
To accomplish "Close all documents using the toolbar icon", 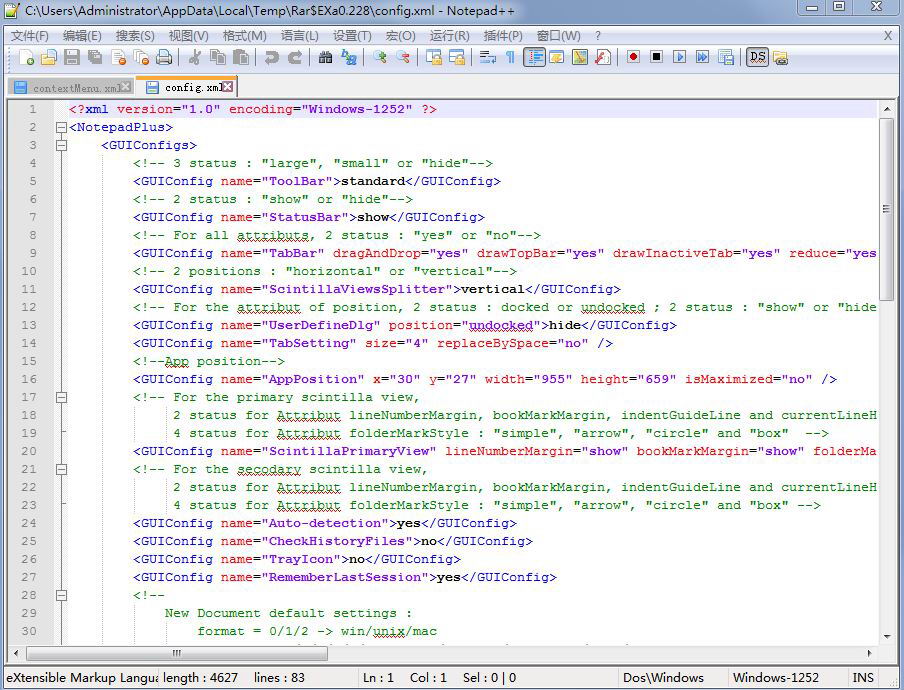I will point(141,57).
